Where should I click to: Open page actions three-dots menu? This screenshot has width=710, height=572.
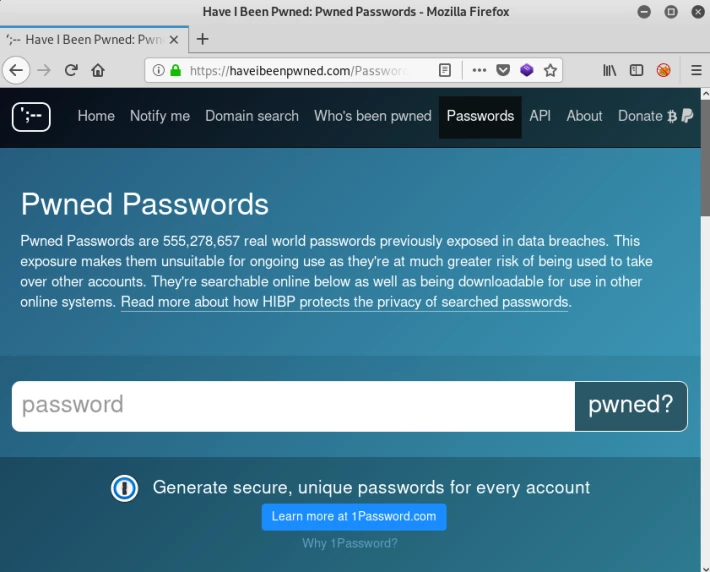[479, 70]
